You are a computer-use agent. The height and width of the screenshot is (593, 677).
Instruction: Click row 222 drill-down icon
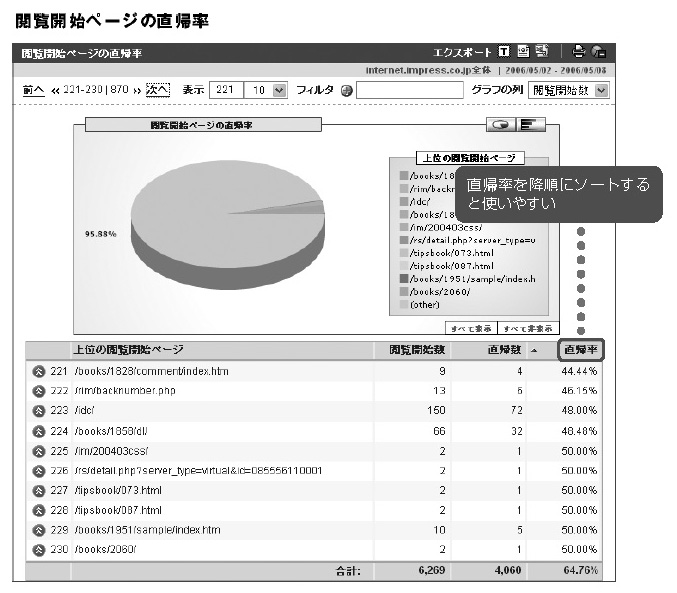(x=39, y=391)
